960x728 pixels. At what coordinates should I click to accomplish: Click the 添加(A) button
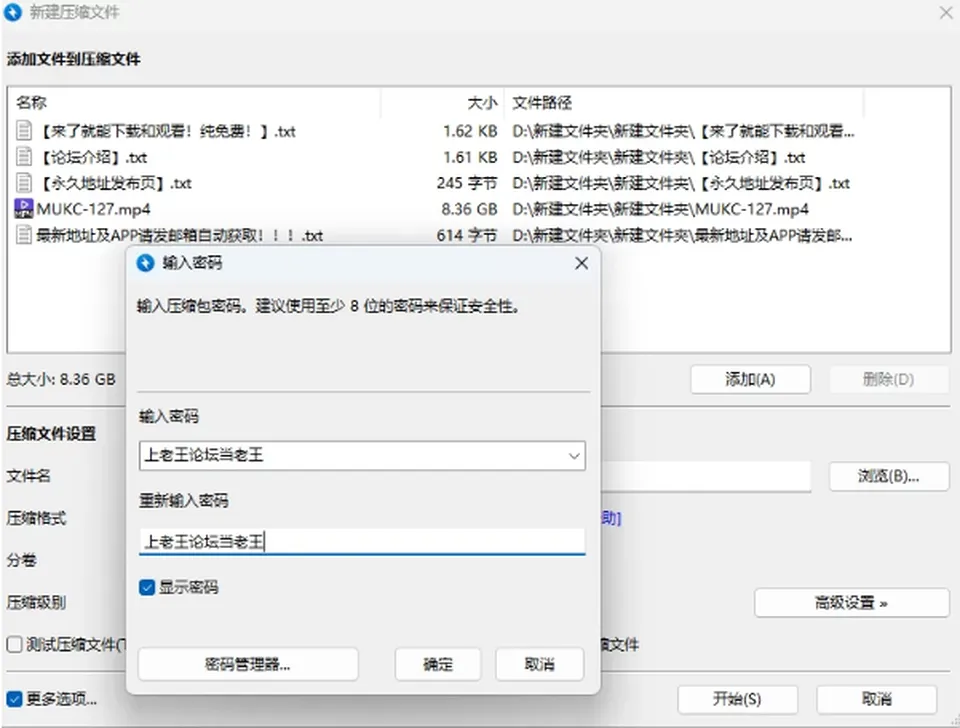(x=751, y=380)
